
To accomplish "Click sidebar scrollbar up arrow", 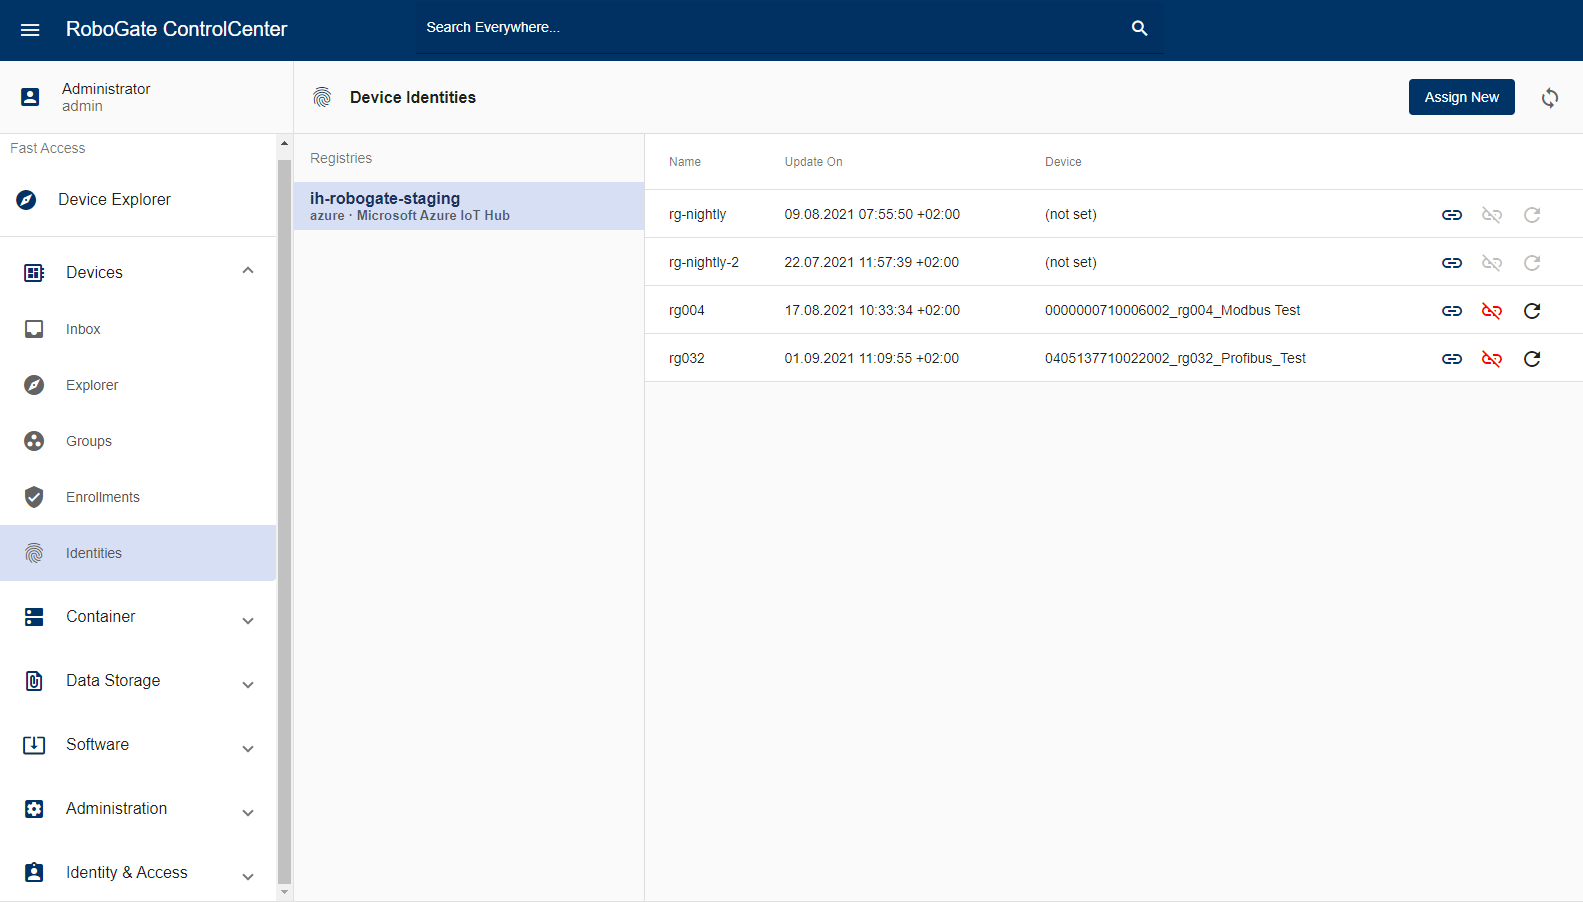I will (284, 144).
